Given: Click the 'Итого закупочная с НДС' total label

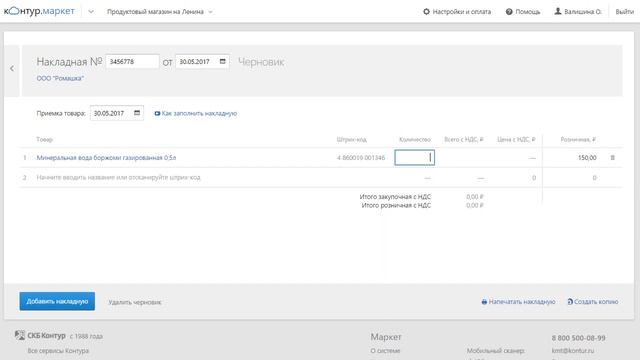Looking at the screenshot, I should (395, 197).
